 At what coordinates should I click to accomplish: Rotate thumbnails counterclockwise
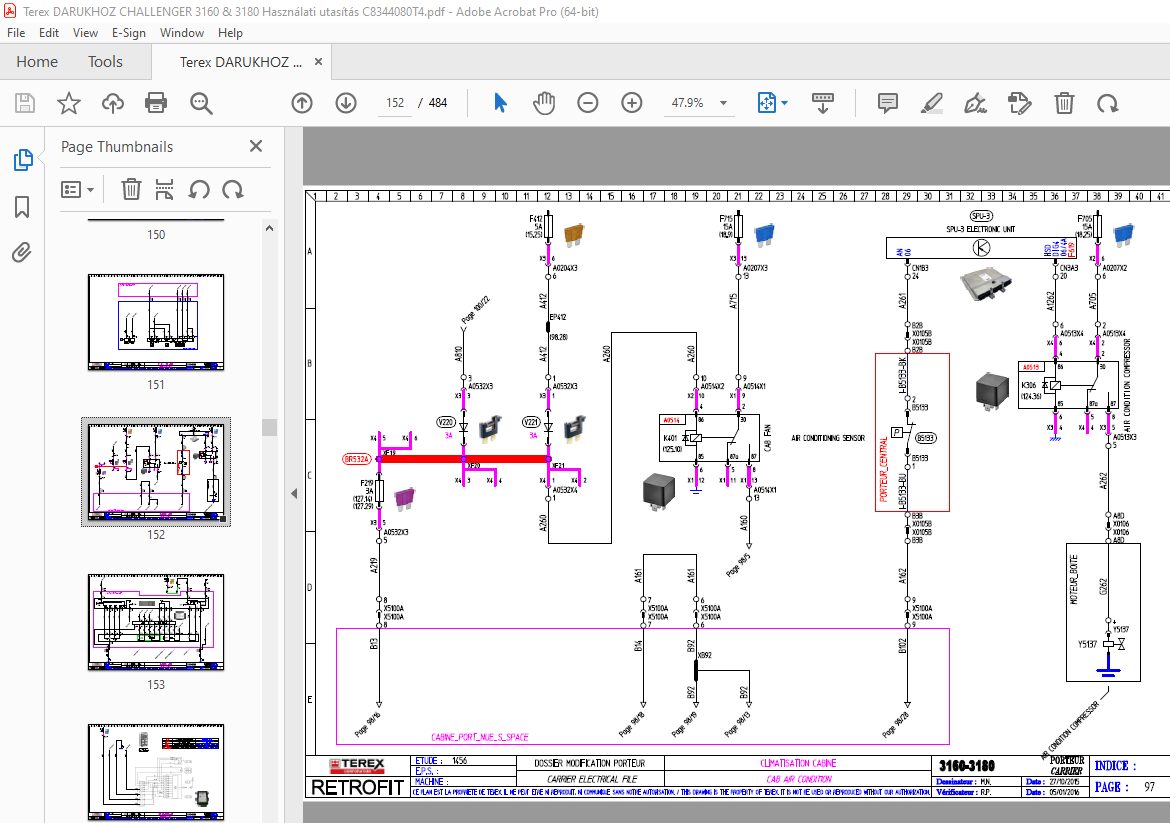198,190
